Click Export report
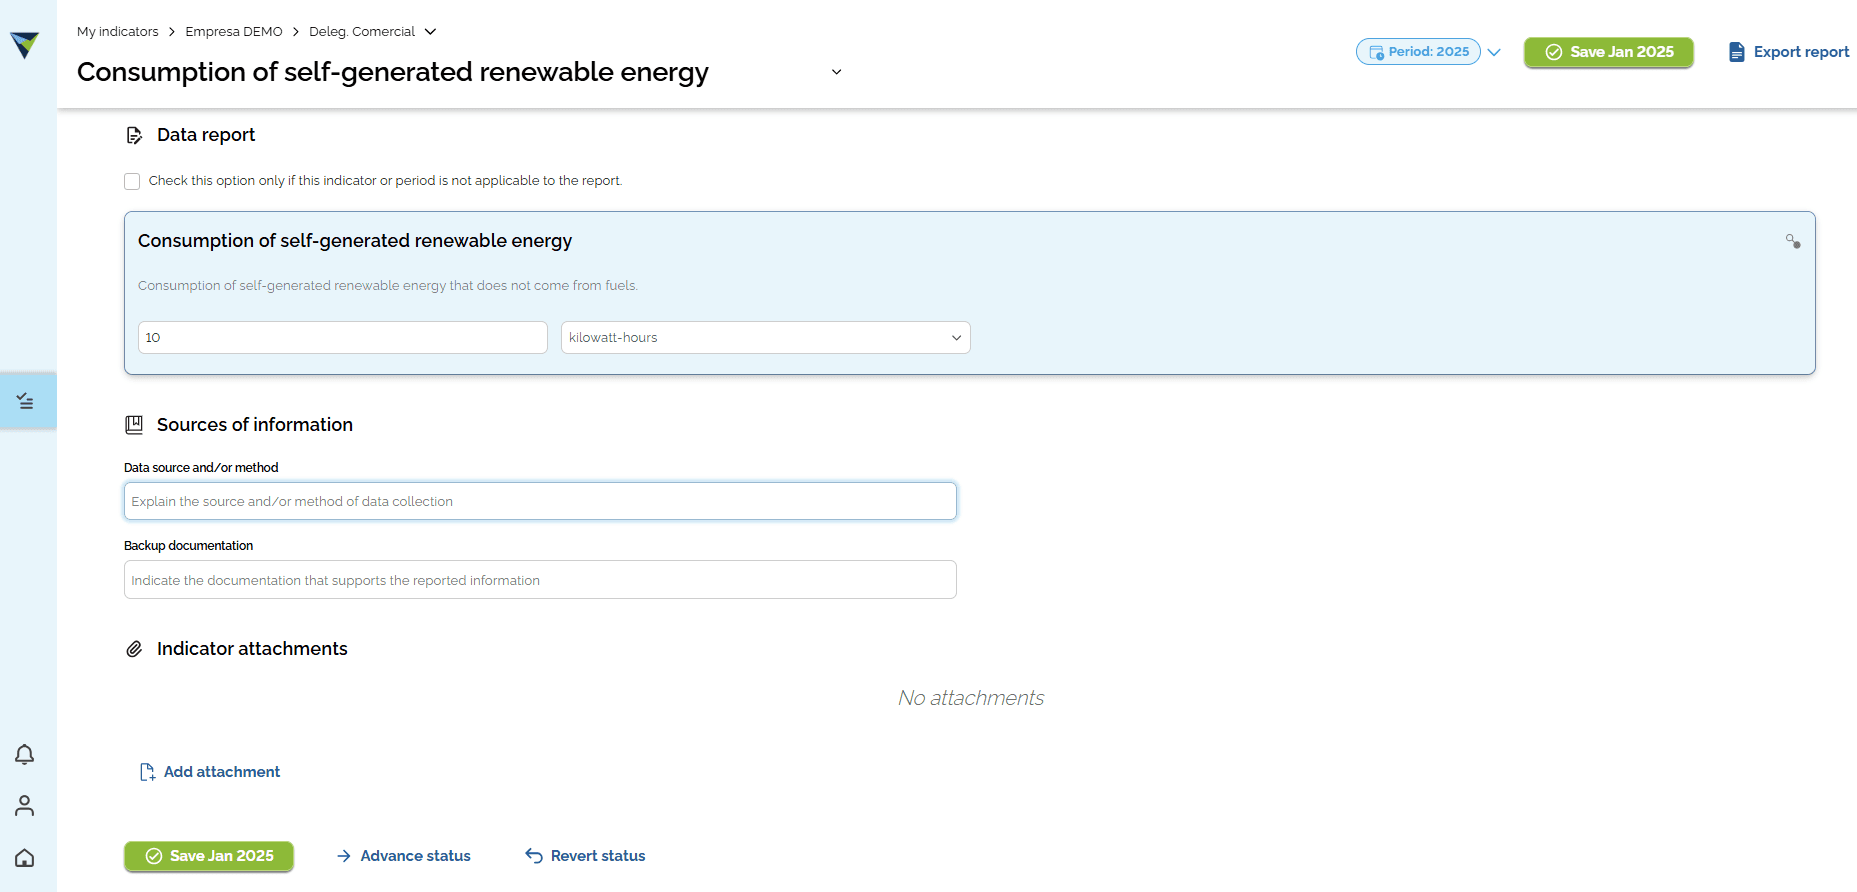 [1789, 52]
